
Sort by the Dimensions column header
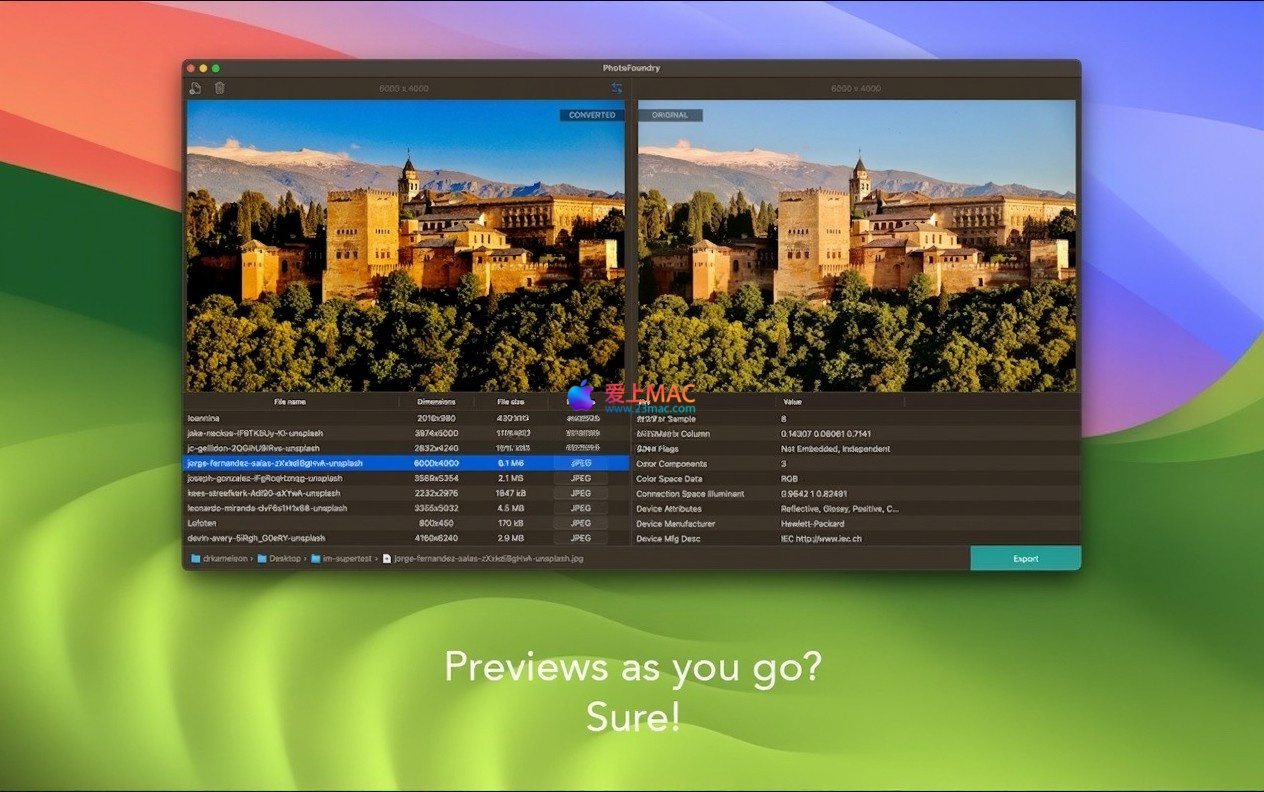coord(436,402)
